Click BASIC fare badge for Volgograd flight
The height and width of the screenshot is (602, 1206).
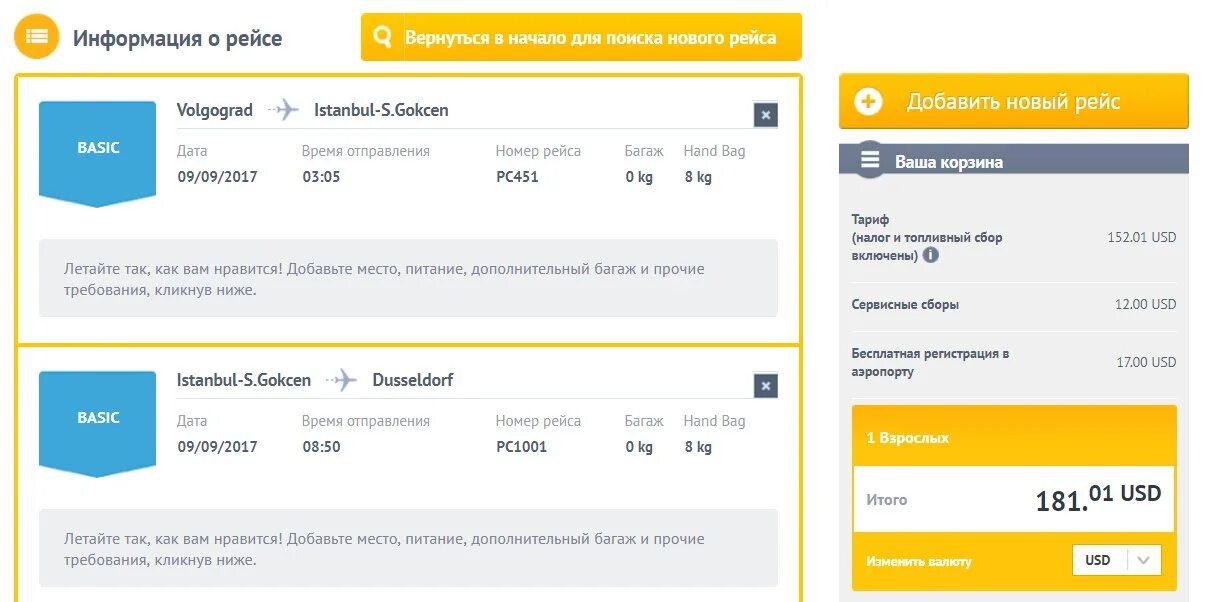[x=98, y=150]
